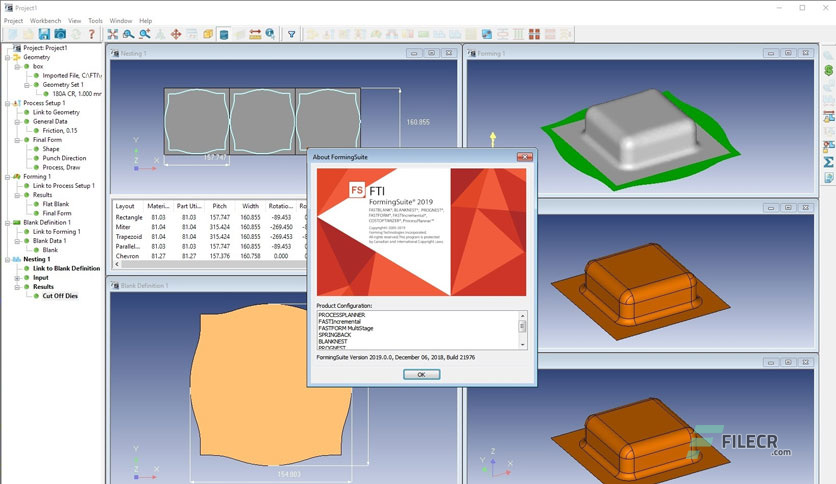Screen dimensions: 836x484
Task: Open the Project menu
Action: [x=13, y=21]
